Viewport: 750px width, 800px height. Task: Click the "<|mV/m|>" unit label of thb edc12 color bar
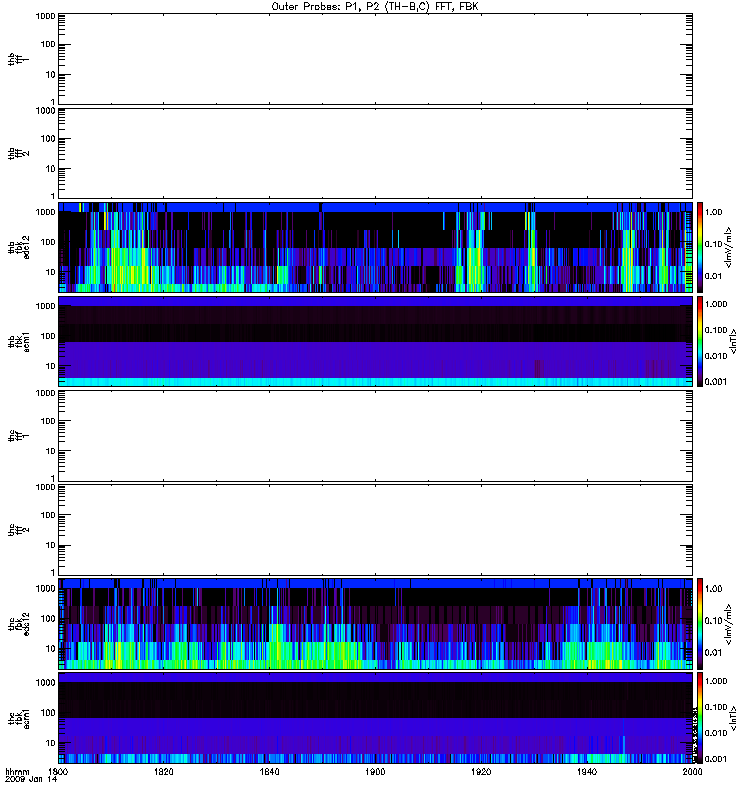click(729, 247)
